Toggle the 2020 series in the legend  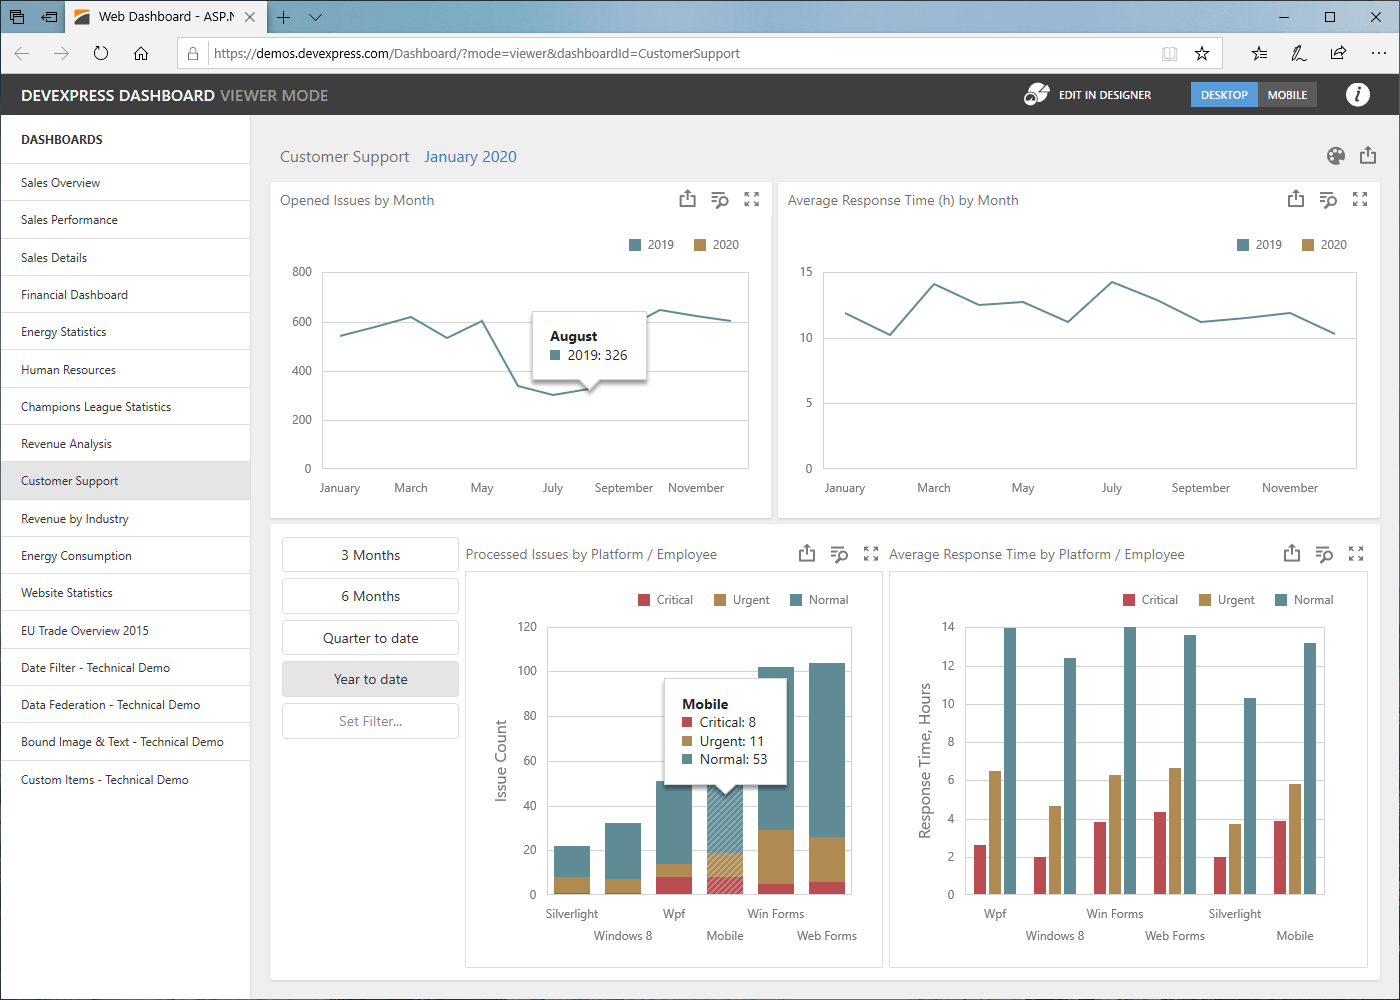click(x=716, y=244)
